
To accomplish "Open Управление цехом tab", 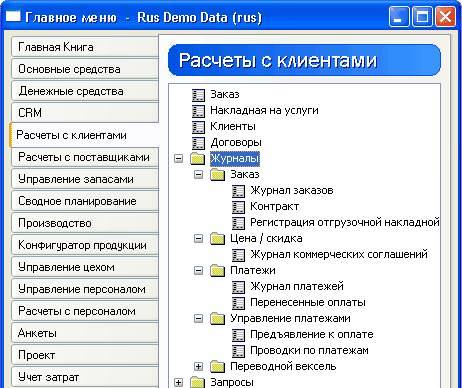I will point(85,267).
